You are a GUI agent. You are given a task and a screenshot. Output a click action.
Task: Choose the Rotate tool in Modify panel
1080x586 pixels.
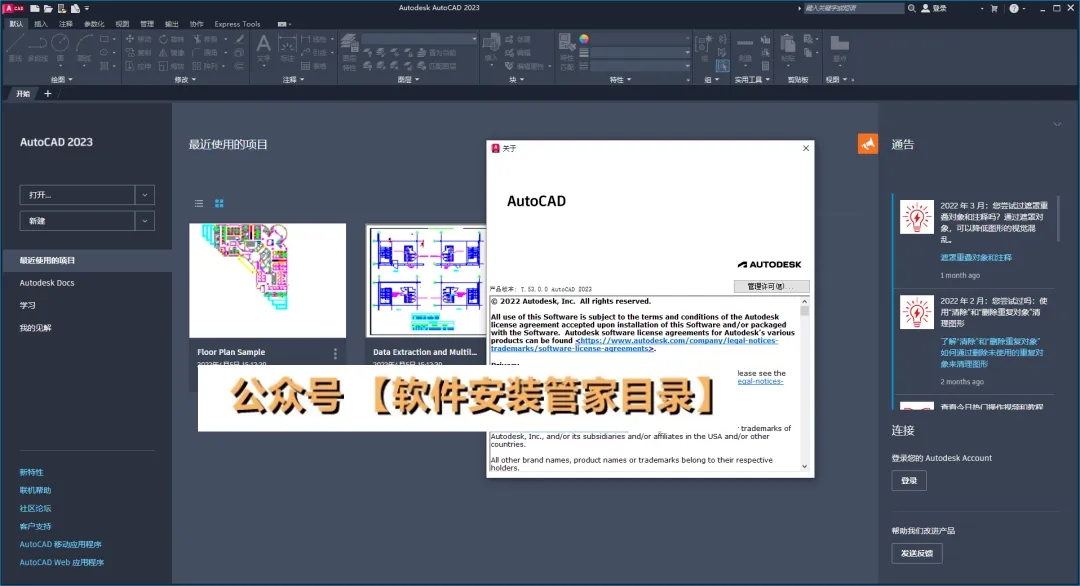coord(172,39)
